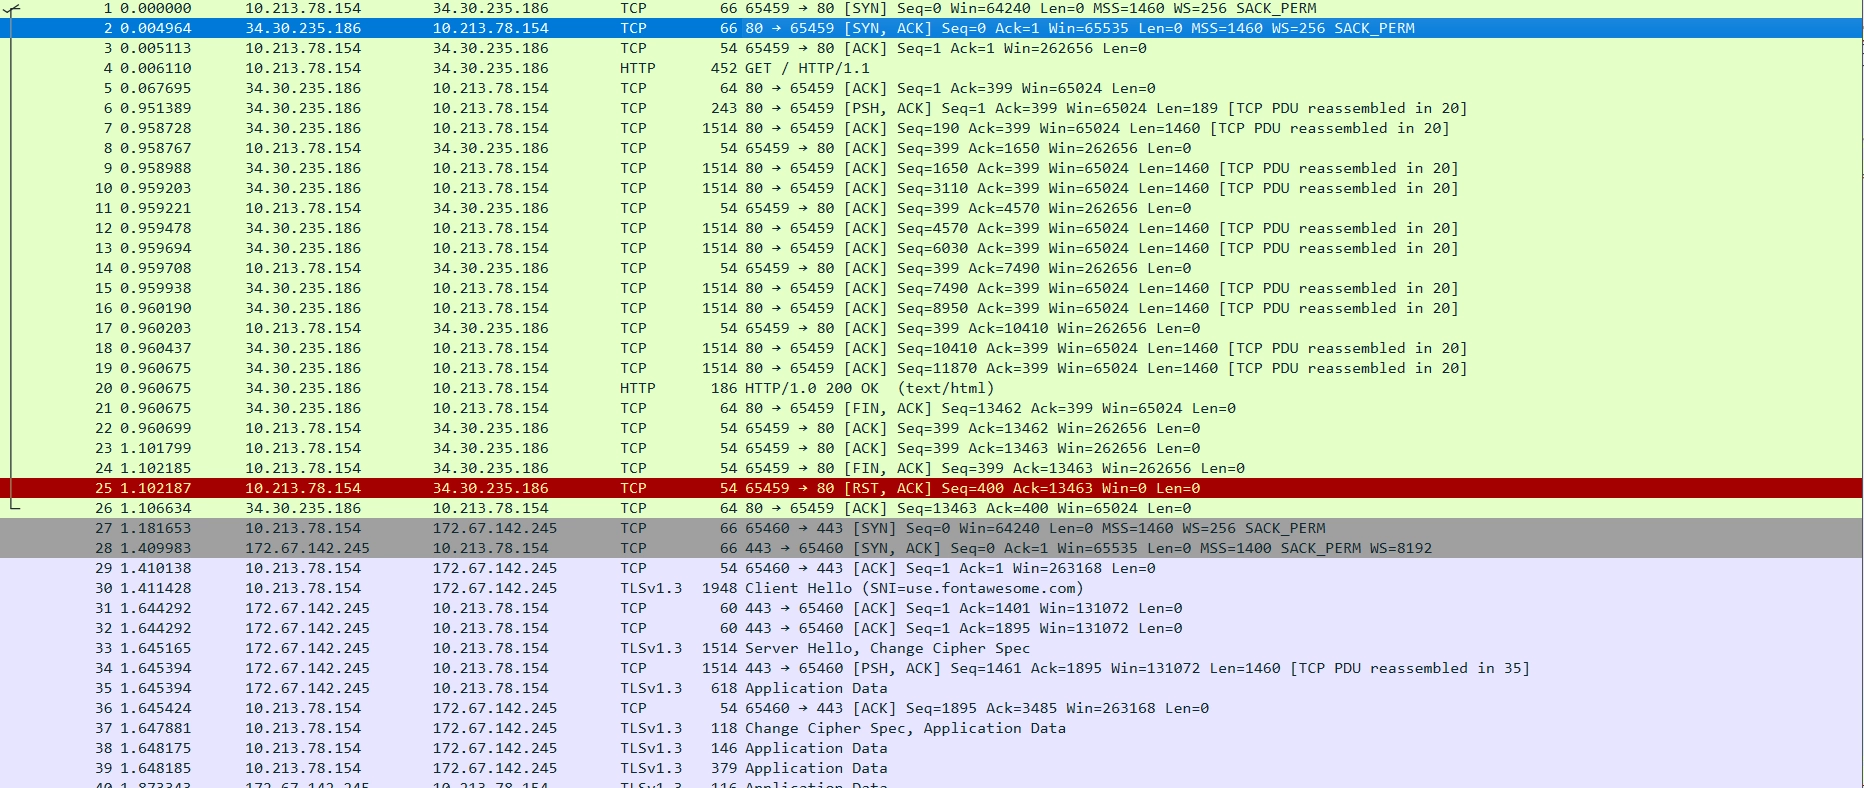Select packet 1, the SYN to port 80
Viewport: 1864px width, 788px height.
[932, 8]
